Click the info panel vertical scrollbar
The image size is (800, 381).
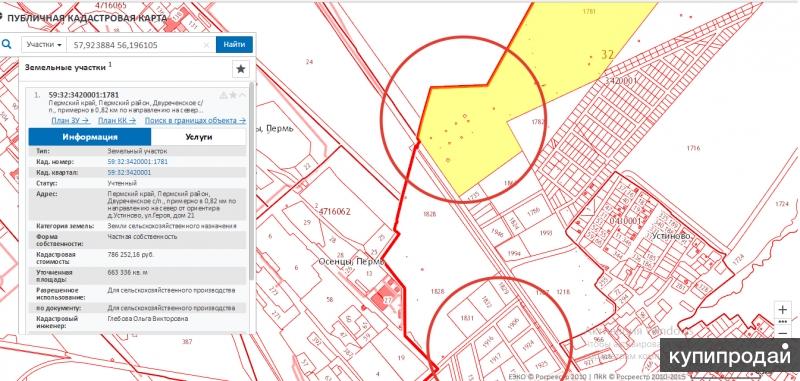[x=251, y=181]
